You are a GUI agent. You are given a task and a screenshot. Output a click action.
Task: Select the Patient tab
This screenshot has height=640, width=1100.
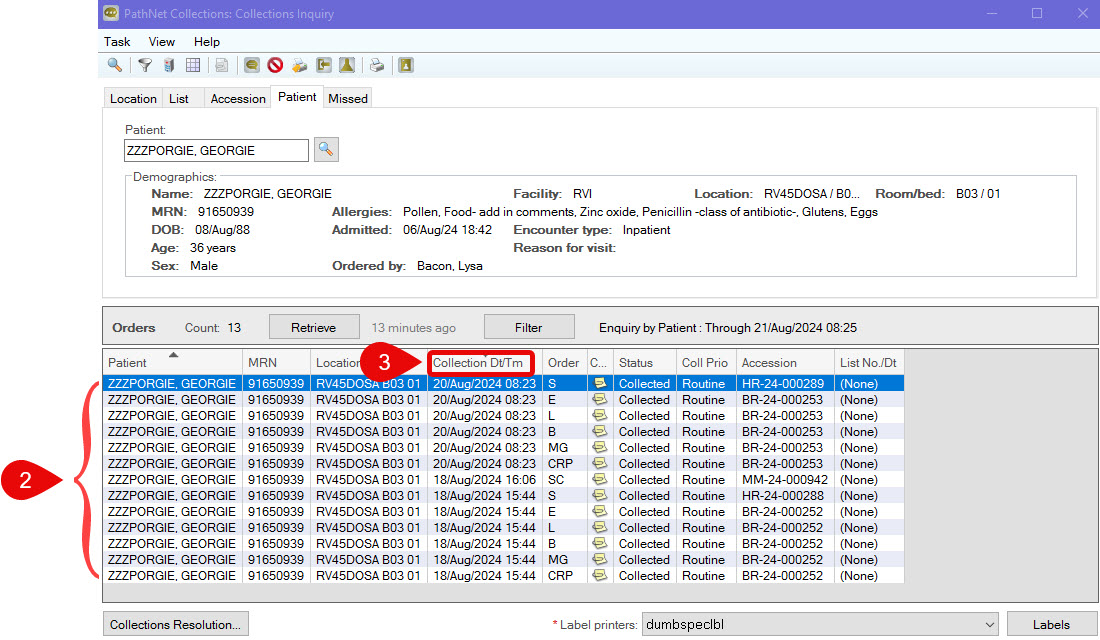point(297,97)
